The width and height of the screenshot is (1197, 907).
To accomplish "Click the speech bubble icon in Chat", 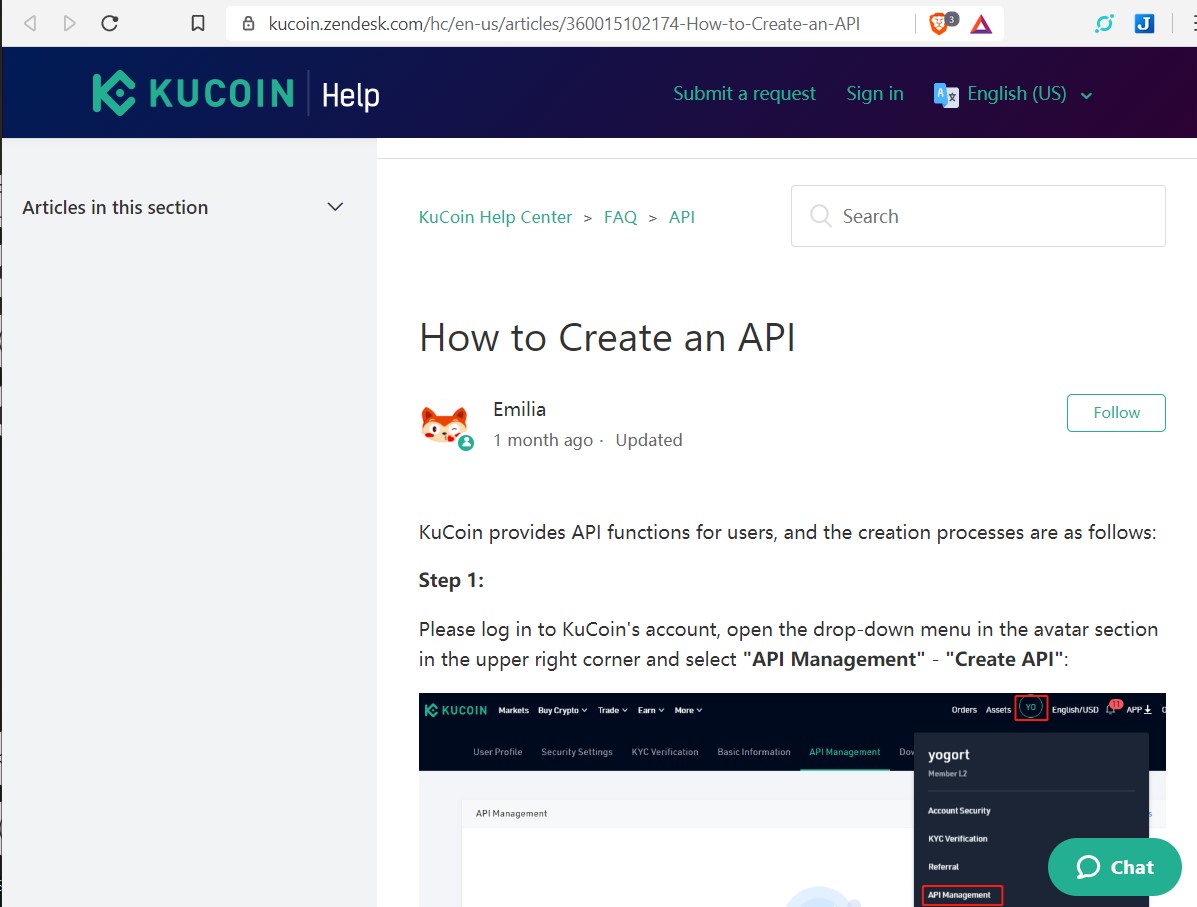I will (1088, 867).
